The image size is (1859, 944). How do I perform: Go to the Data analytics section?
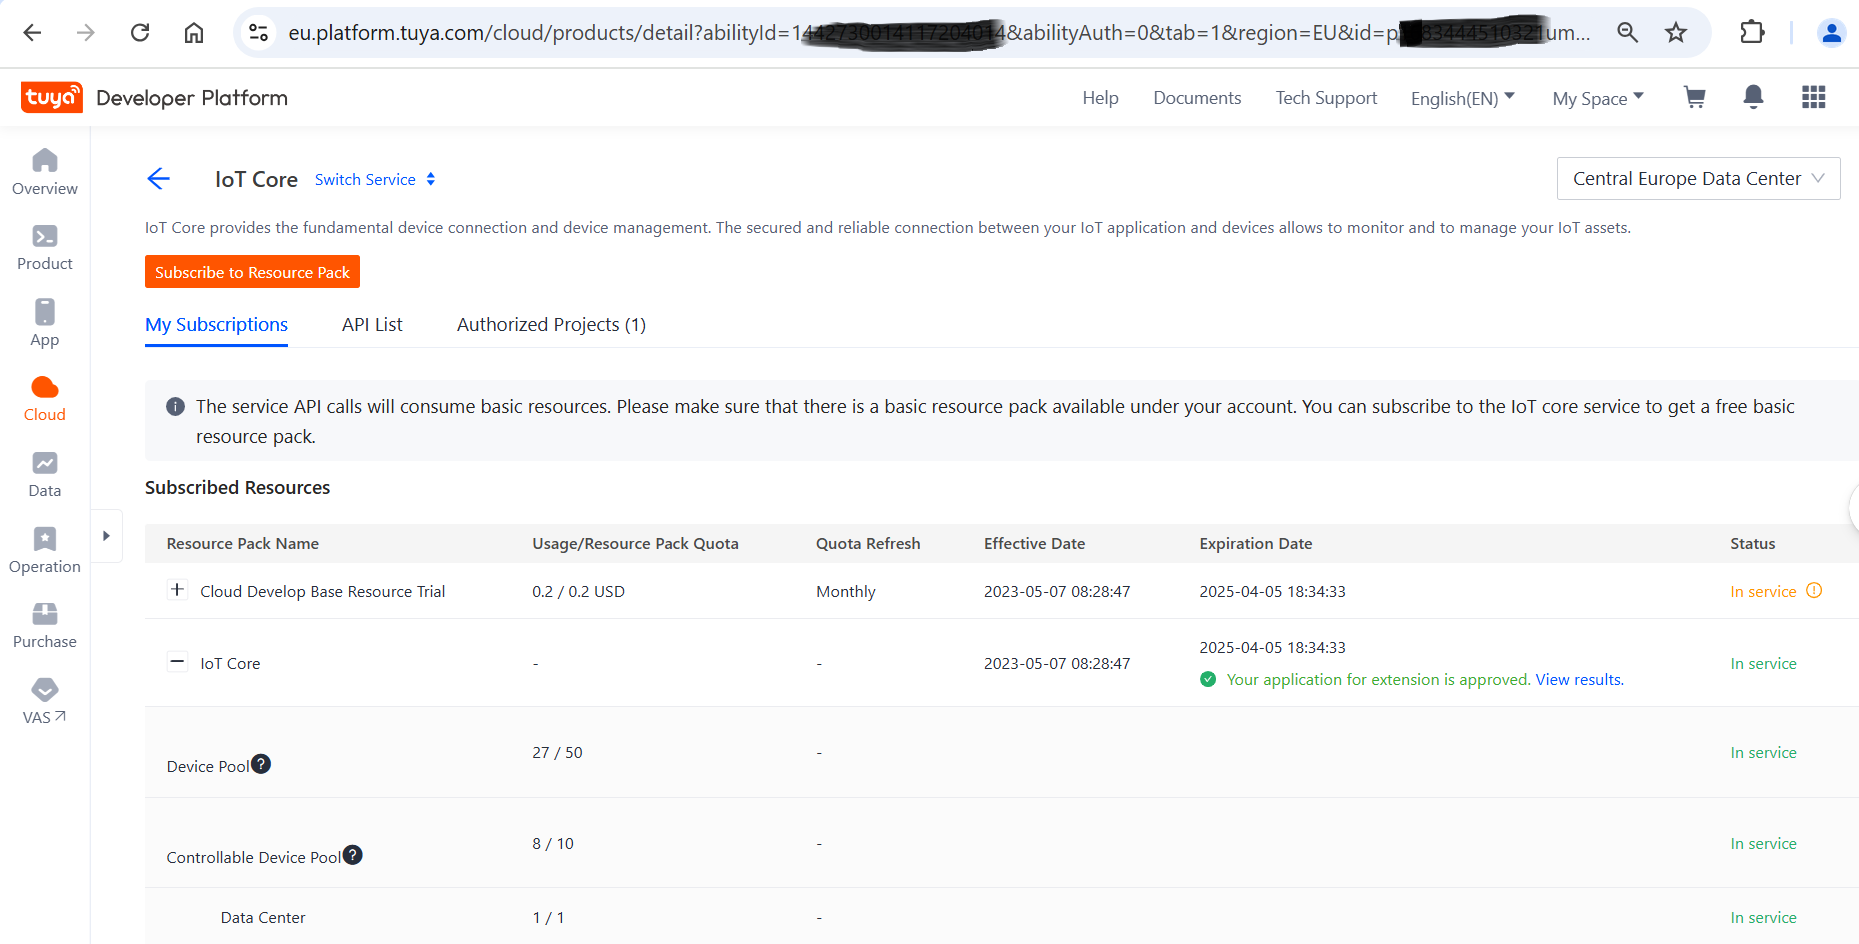pyautogui.click(x=45, y=474)
